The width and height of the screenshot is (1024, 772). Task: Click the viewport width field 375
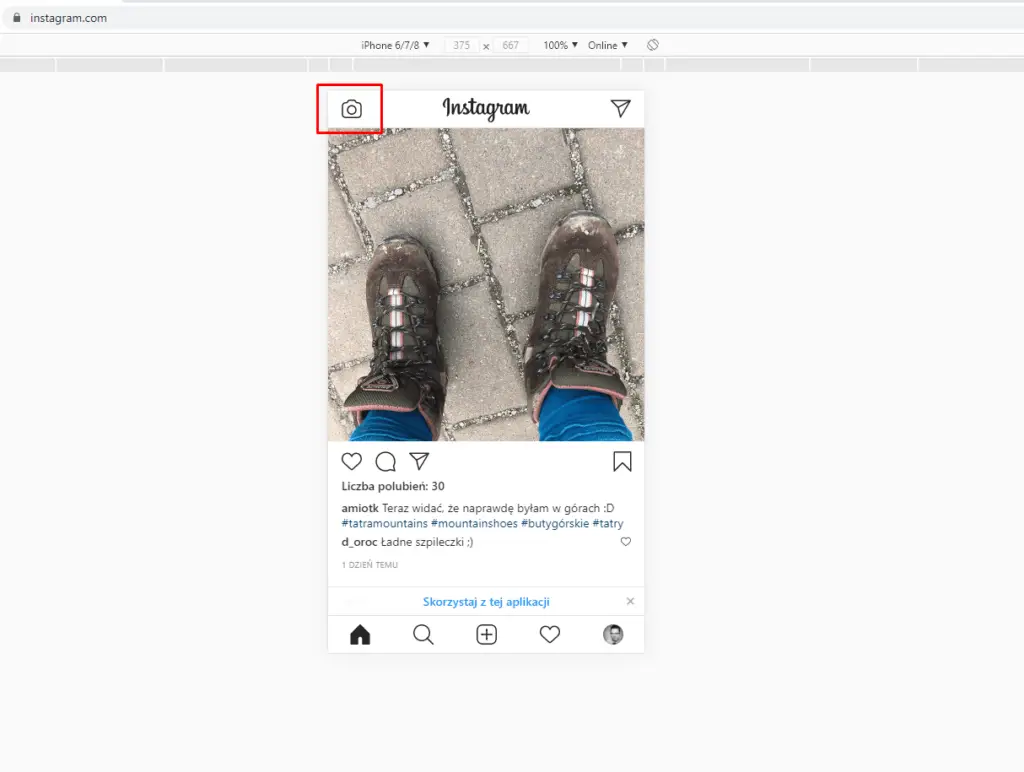pyautogui.click(x=461, y=45)
